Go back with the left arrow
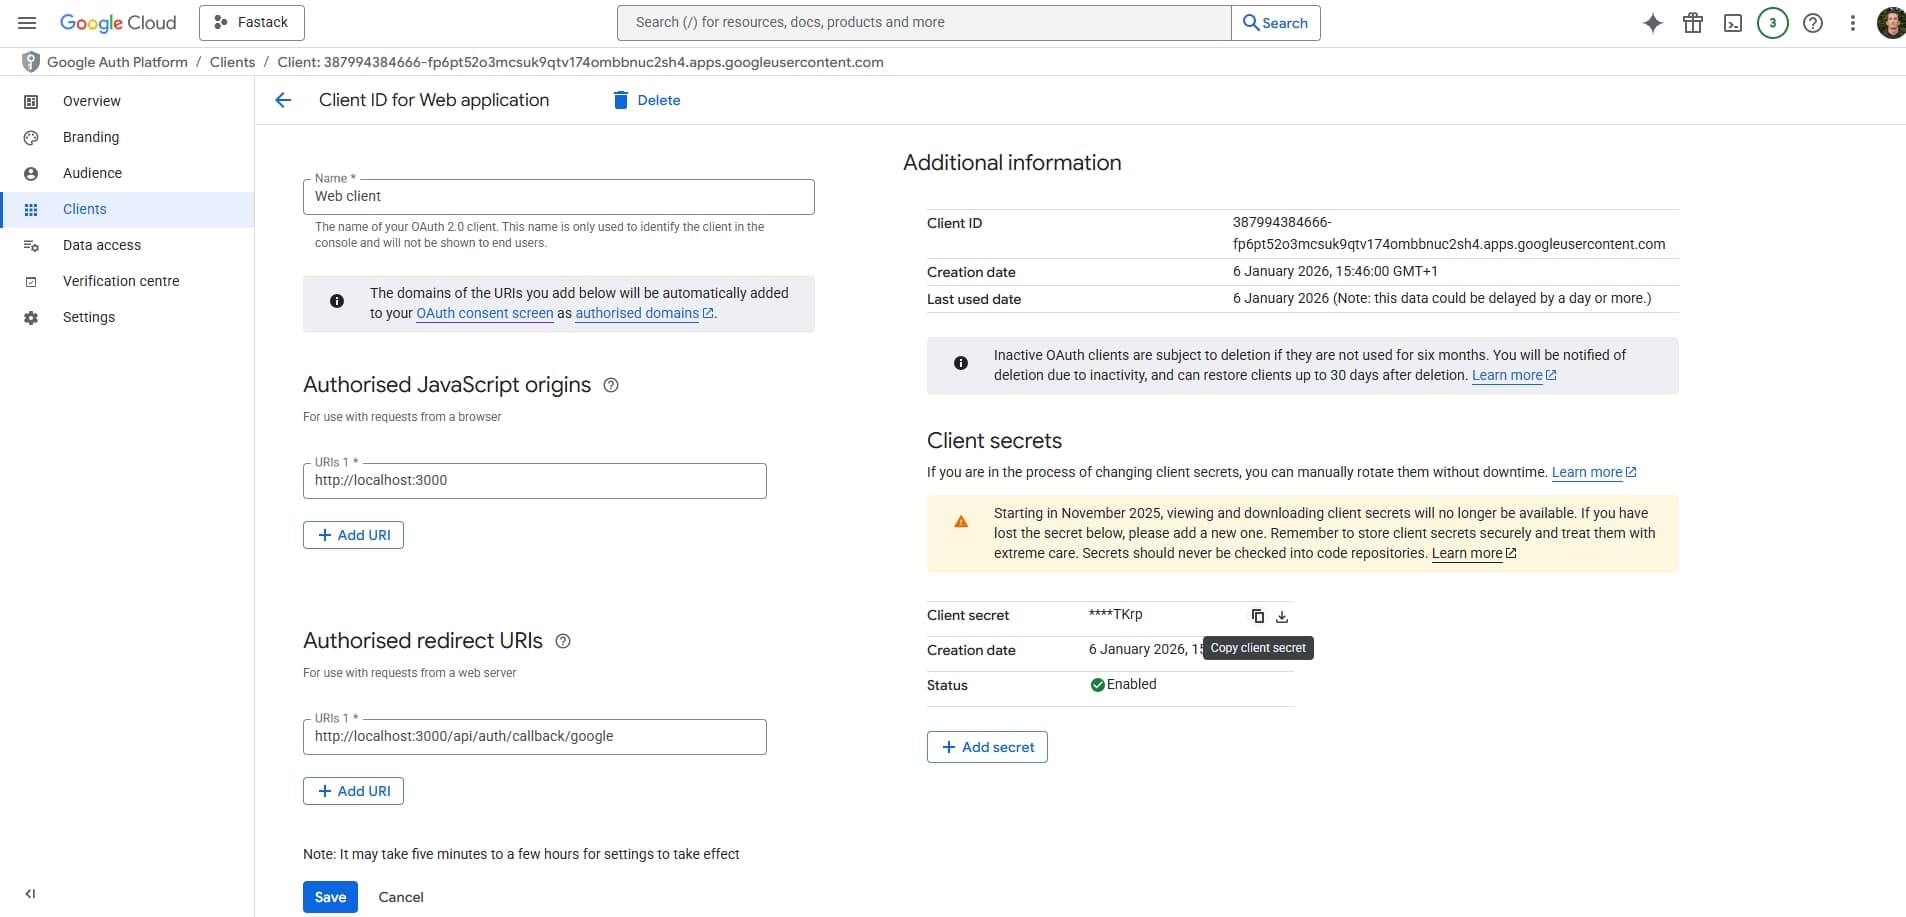This screenshot has width=1906, height=917. pos(283,100)
